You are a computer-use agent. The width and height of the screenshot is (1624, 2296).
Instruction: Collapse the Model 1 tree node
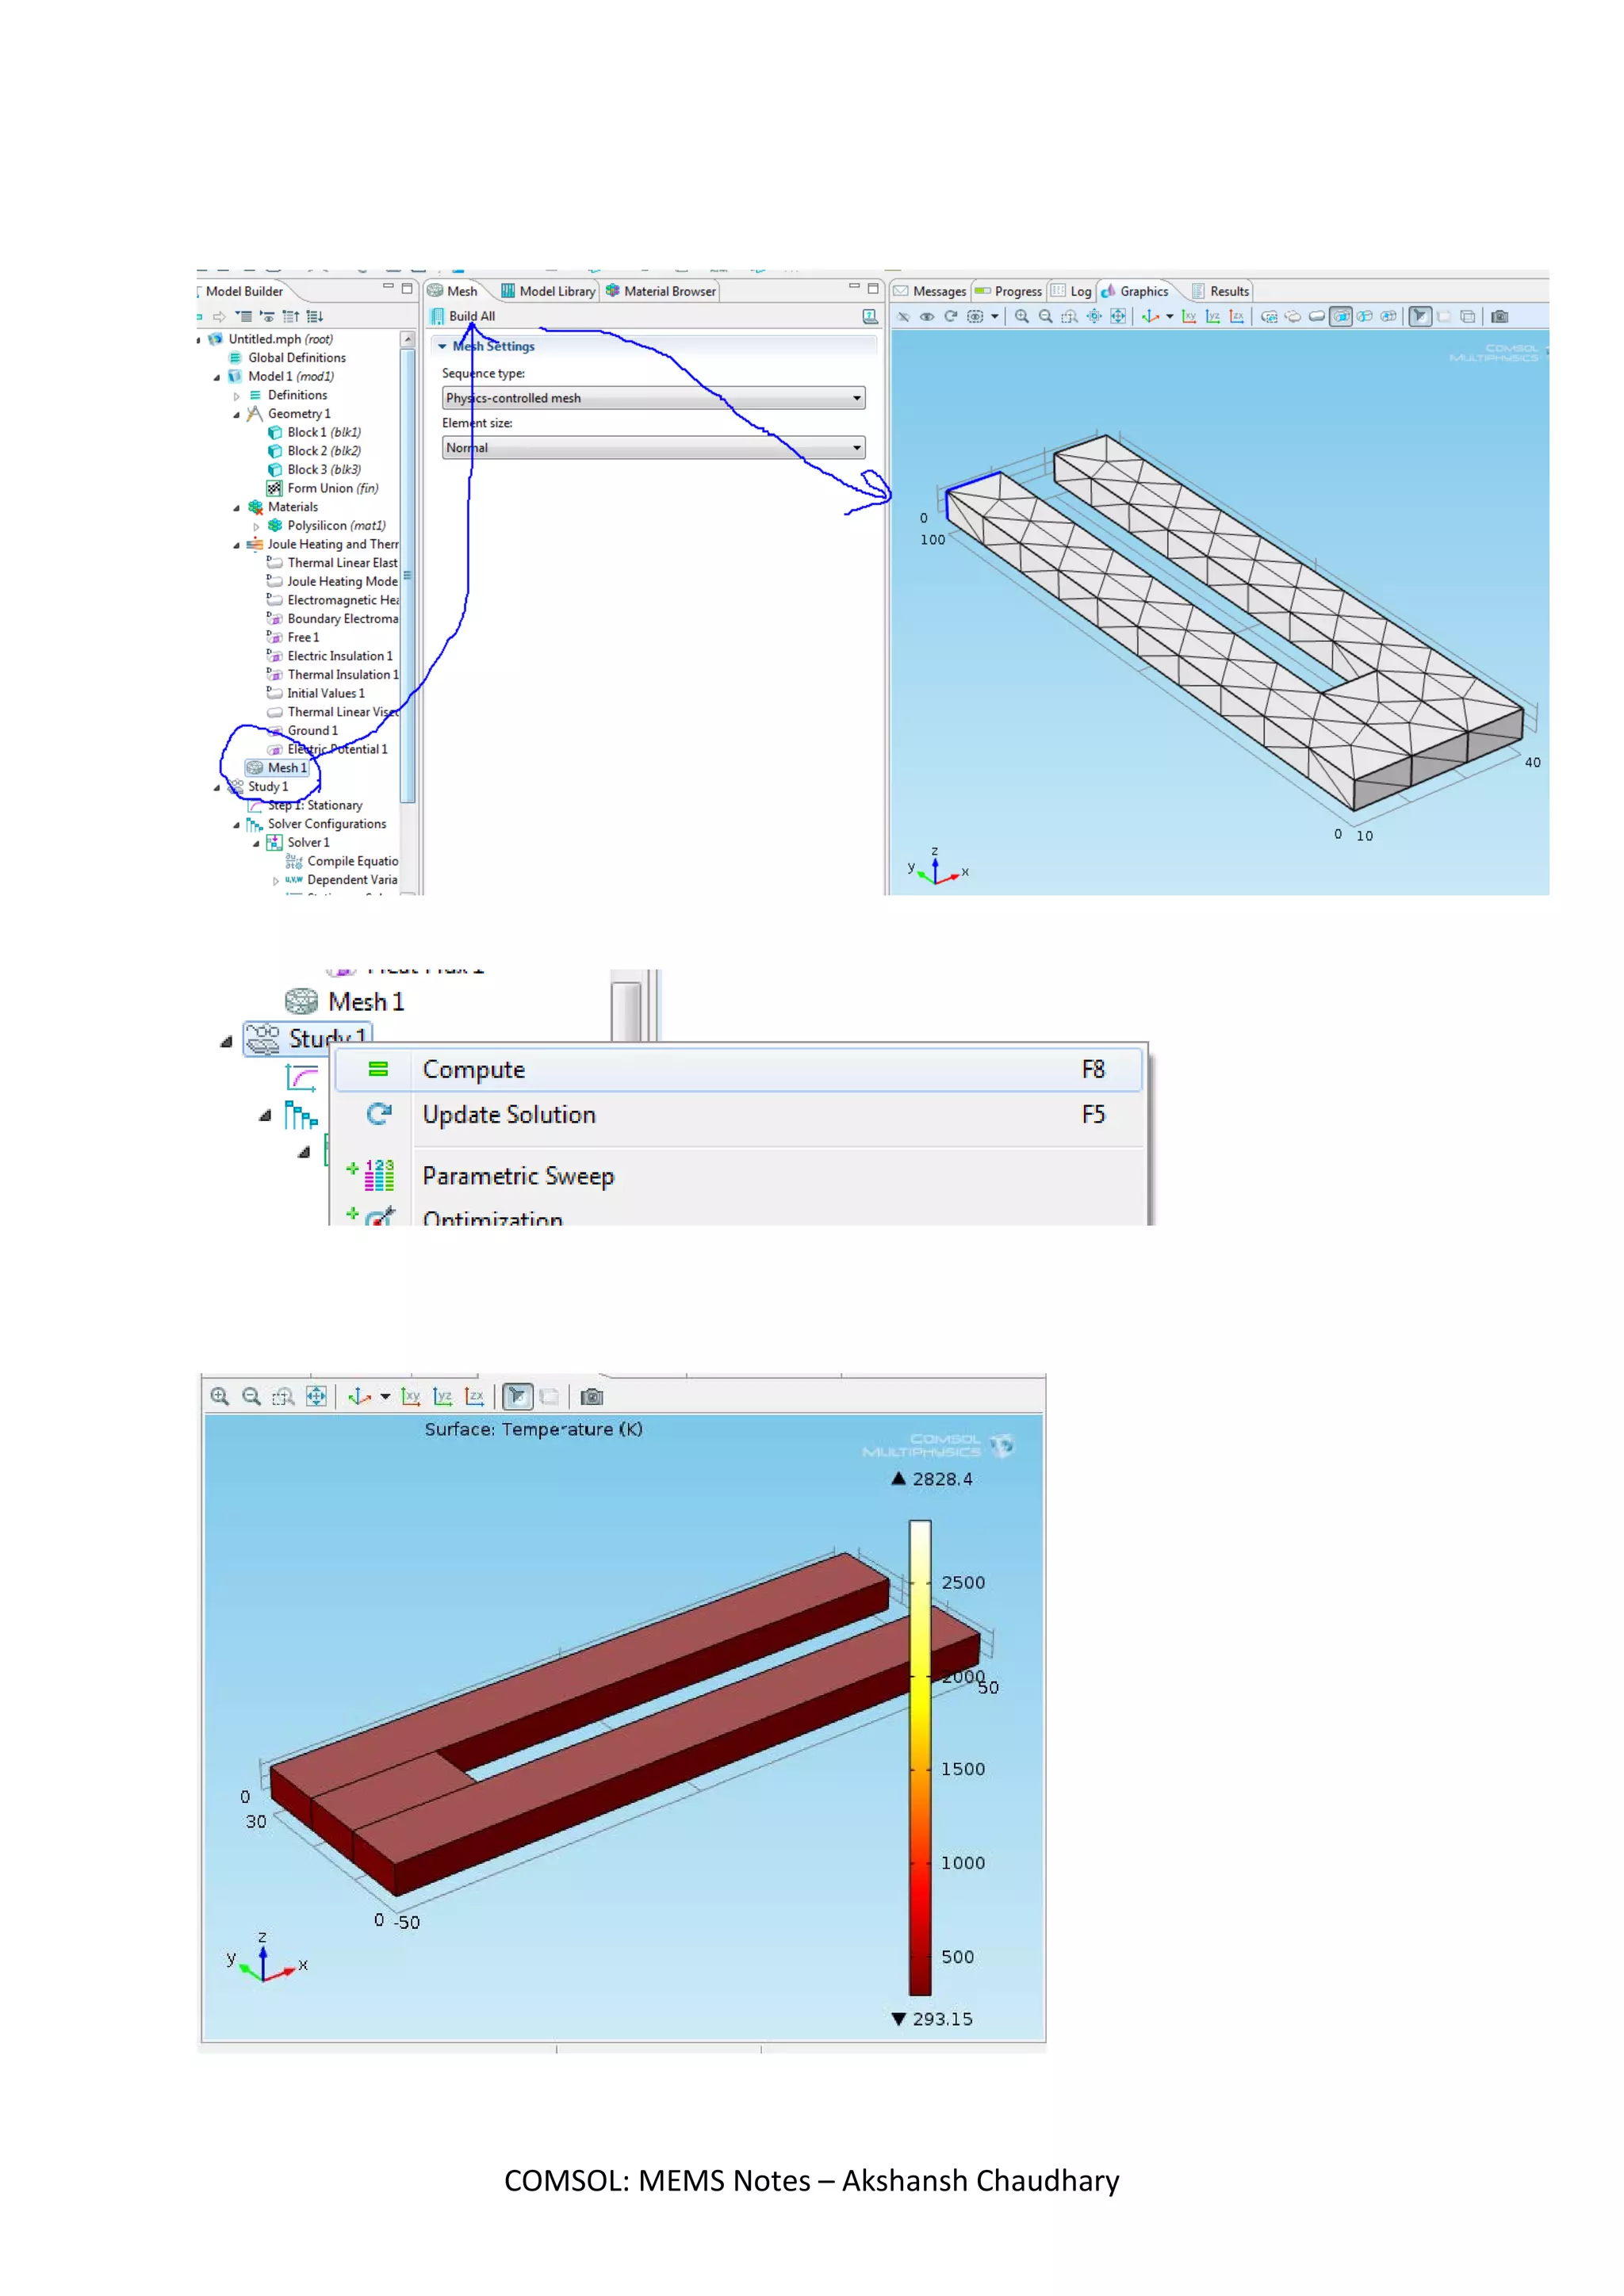217,377
